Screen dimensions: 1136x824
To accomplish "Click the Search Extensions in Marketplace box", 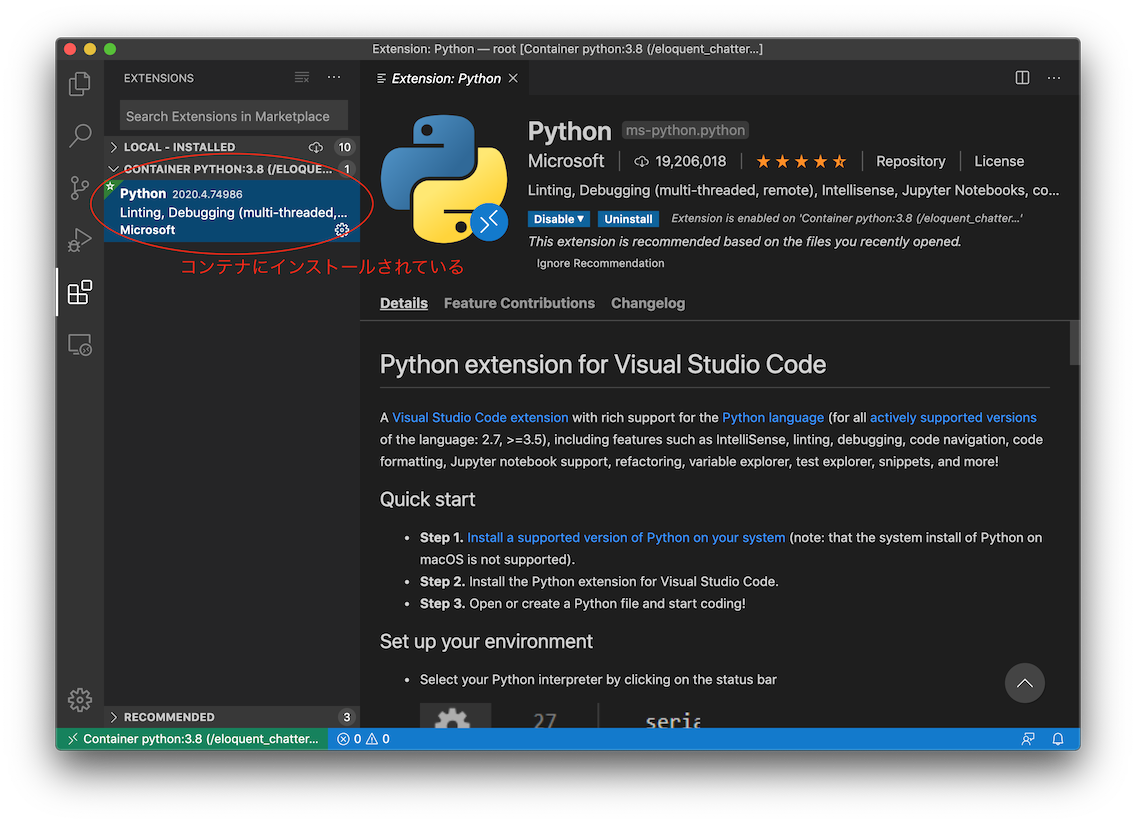I will [x=232, y=115].
